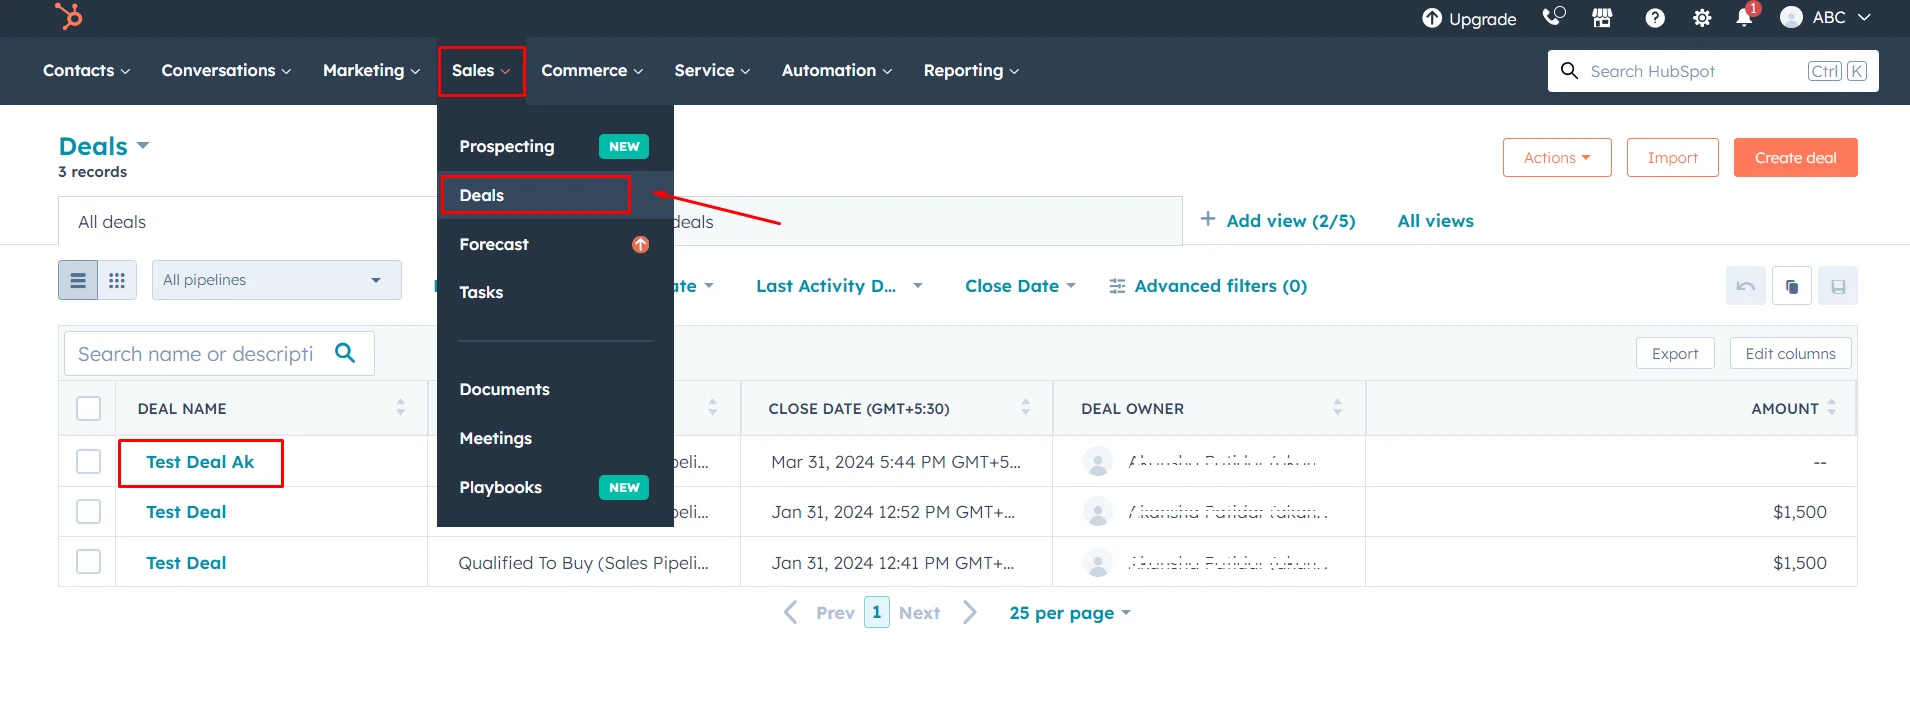Click the save view floppy icon
1910x704 pixels.
coord(1838,286)
